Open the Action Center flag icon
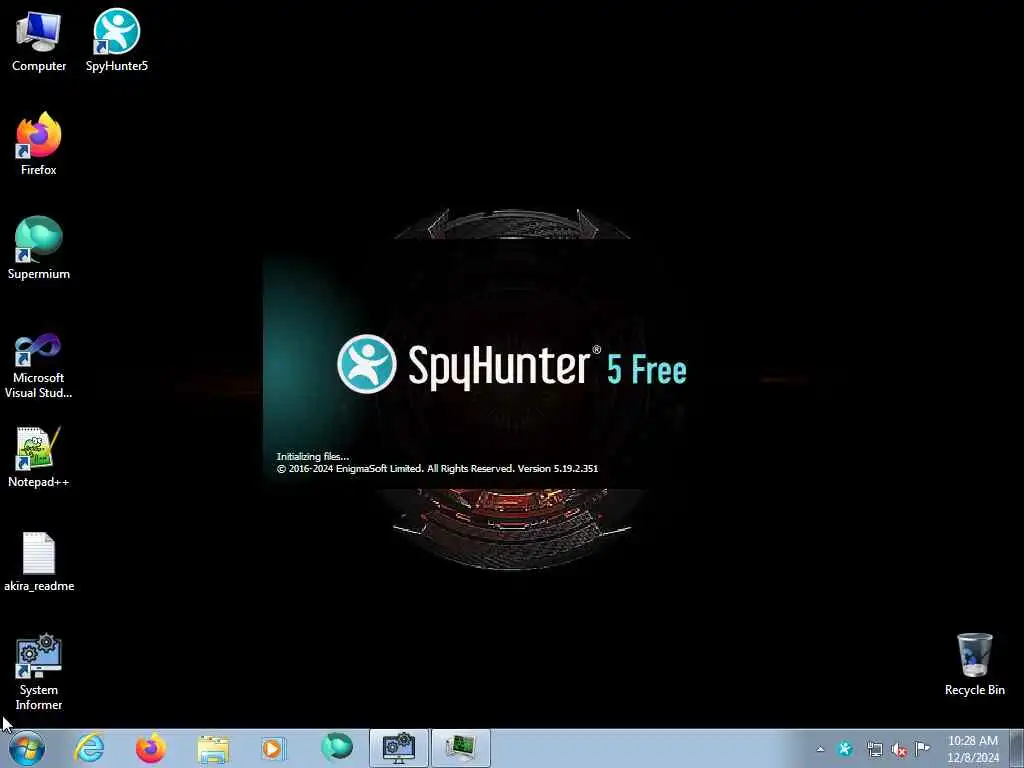This screenshot has height=768, width=1024. tap(923, 748)
